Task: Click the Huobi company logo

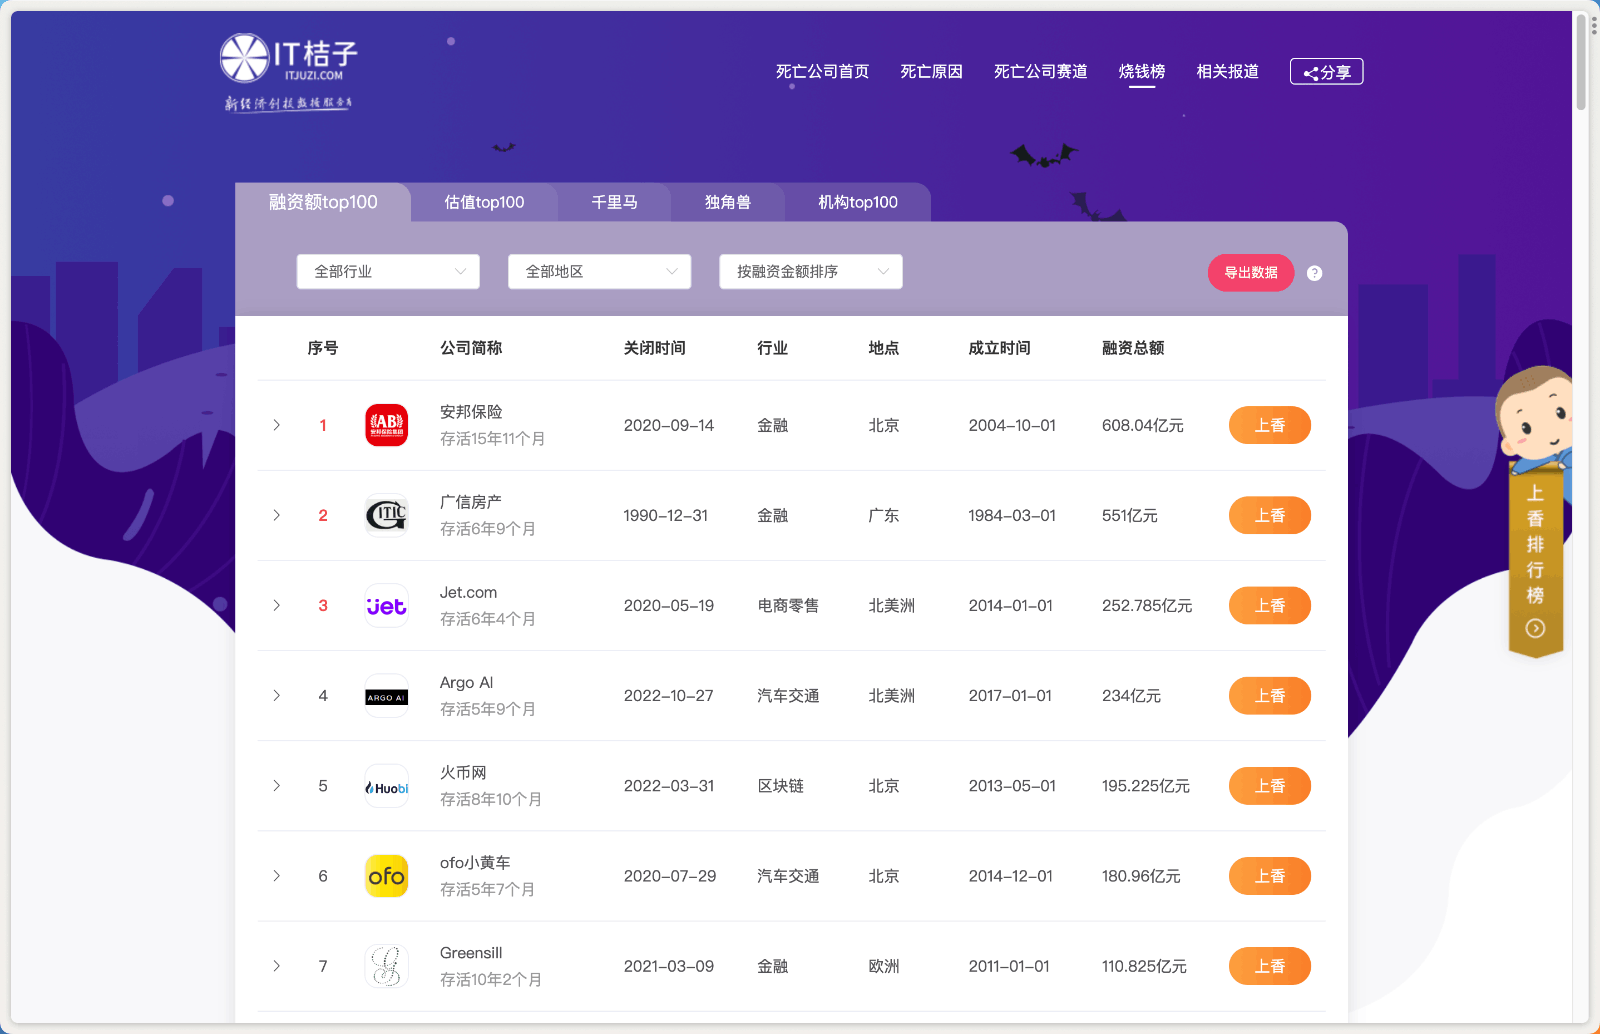Action: (x=386, y=787)
